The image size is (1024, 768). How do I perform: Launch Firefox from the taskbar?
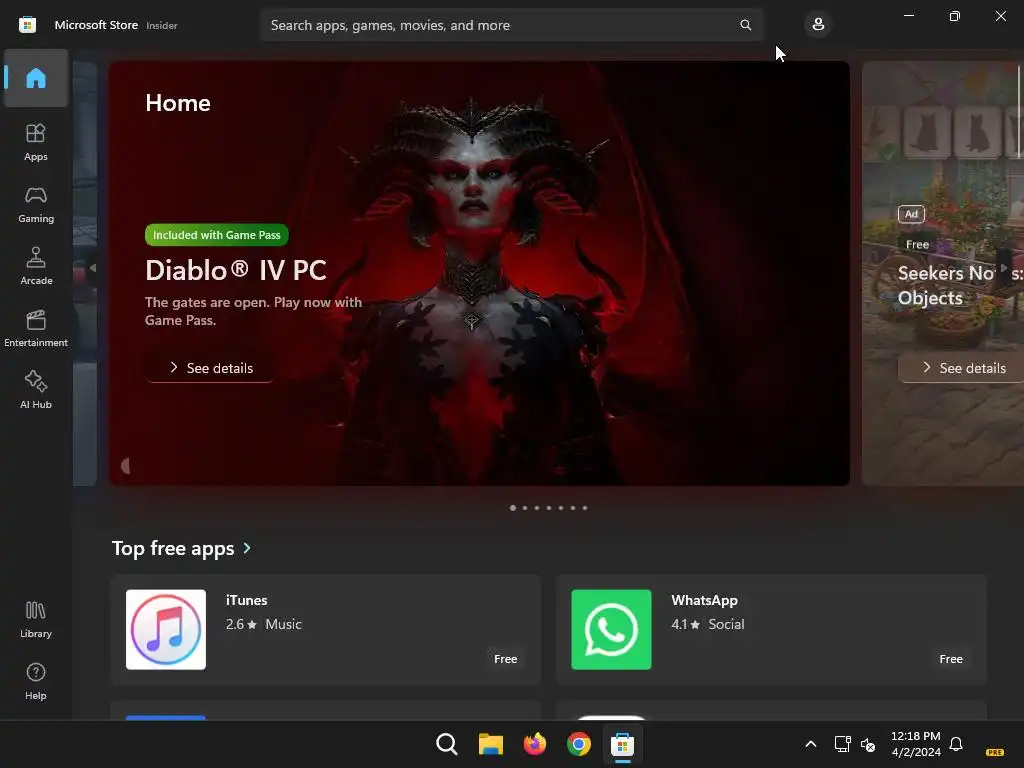coord(535,744)
